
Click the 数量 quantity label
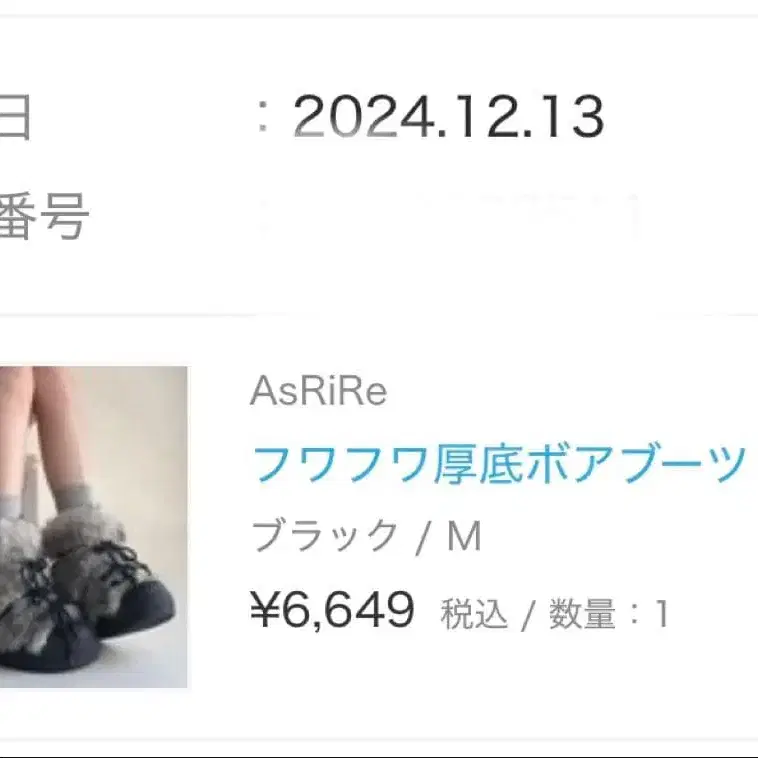tap(583, 613)
